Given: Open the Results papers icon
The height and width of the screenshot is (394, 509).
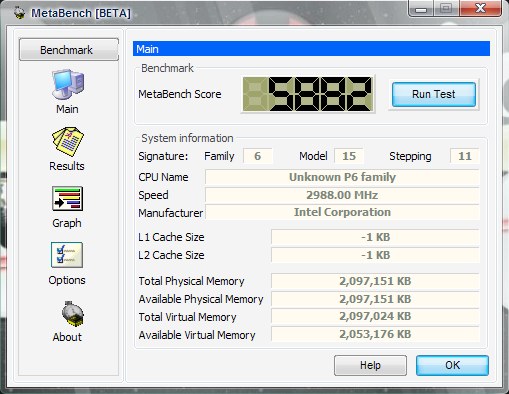Looking at the screenshot, I should tap(68, 141).
